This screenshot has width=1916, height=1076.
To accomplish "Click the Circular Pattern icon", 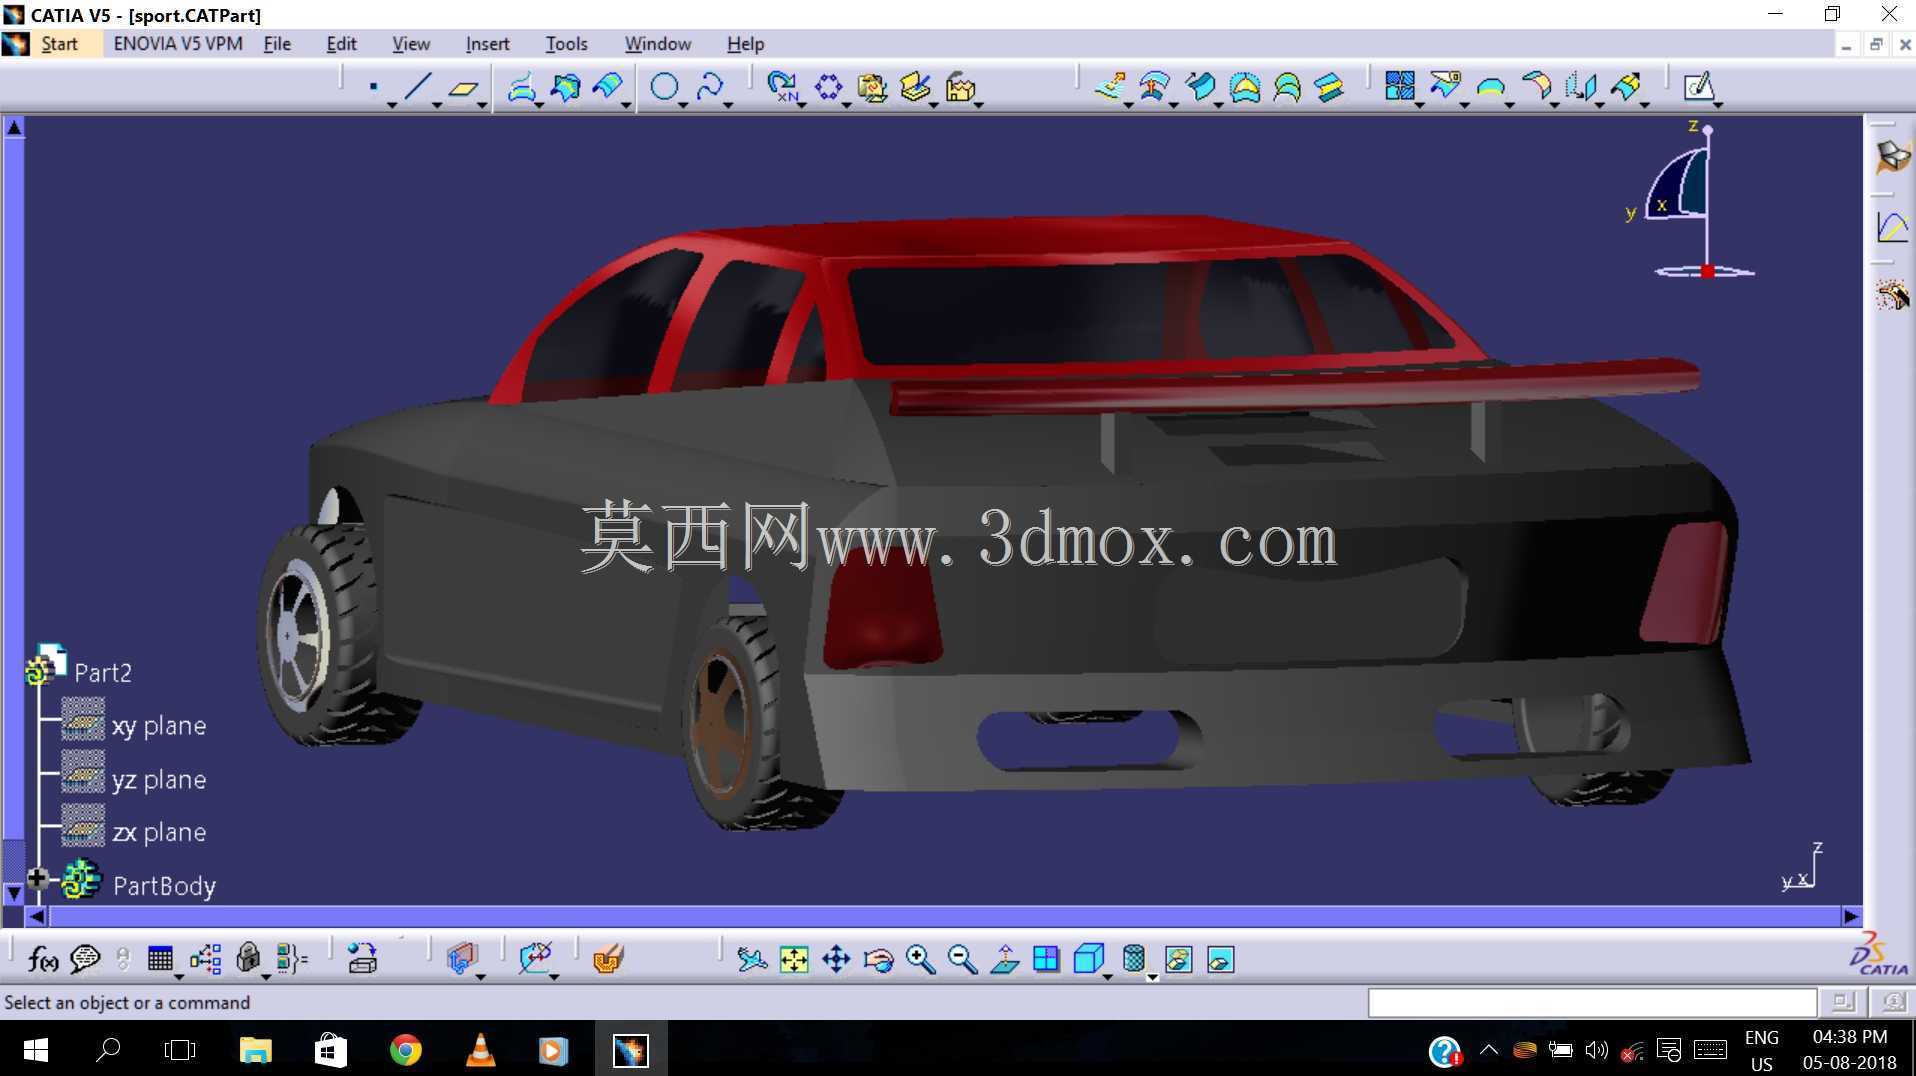I will (828, 87).
